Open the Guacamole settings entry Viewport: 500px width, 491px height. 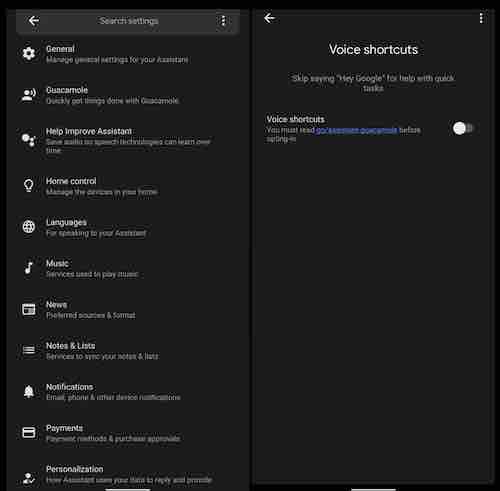(128, 95)
